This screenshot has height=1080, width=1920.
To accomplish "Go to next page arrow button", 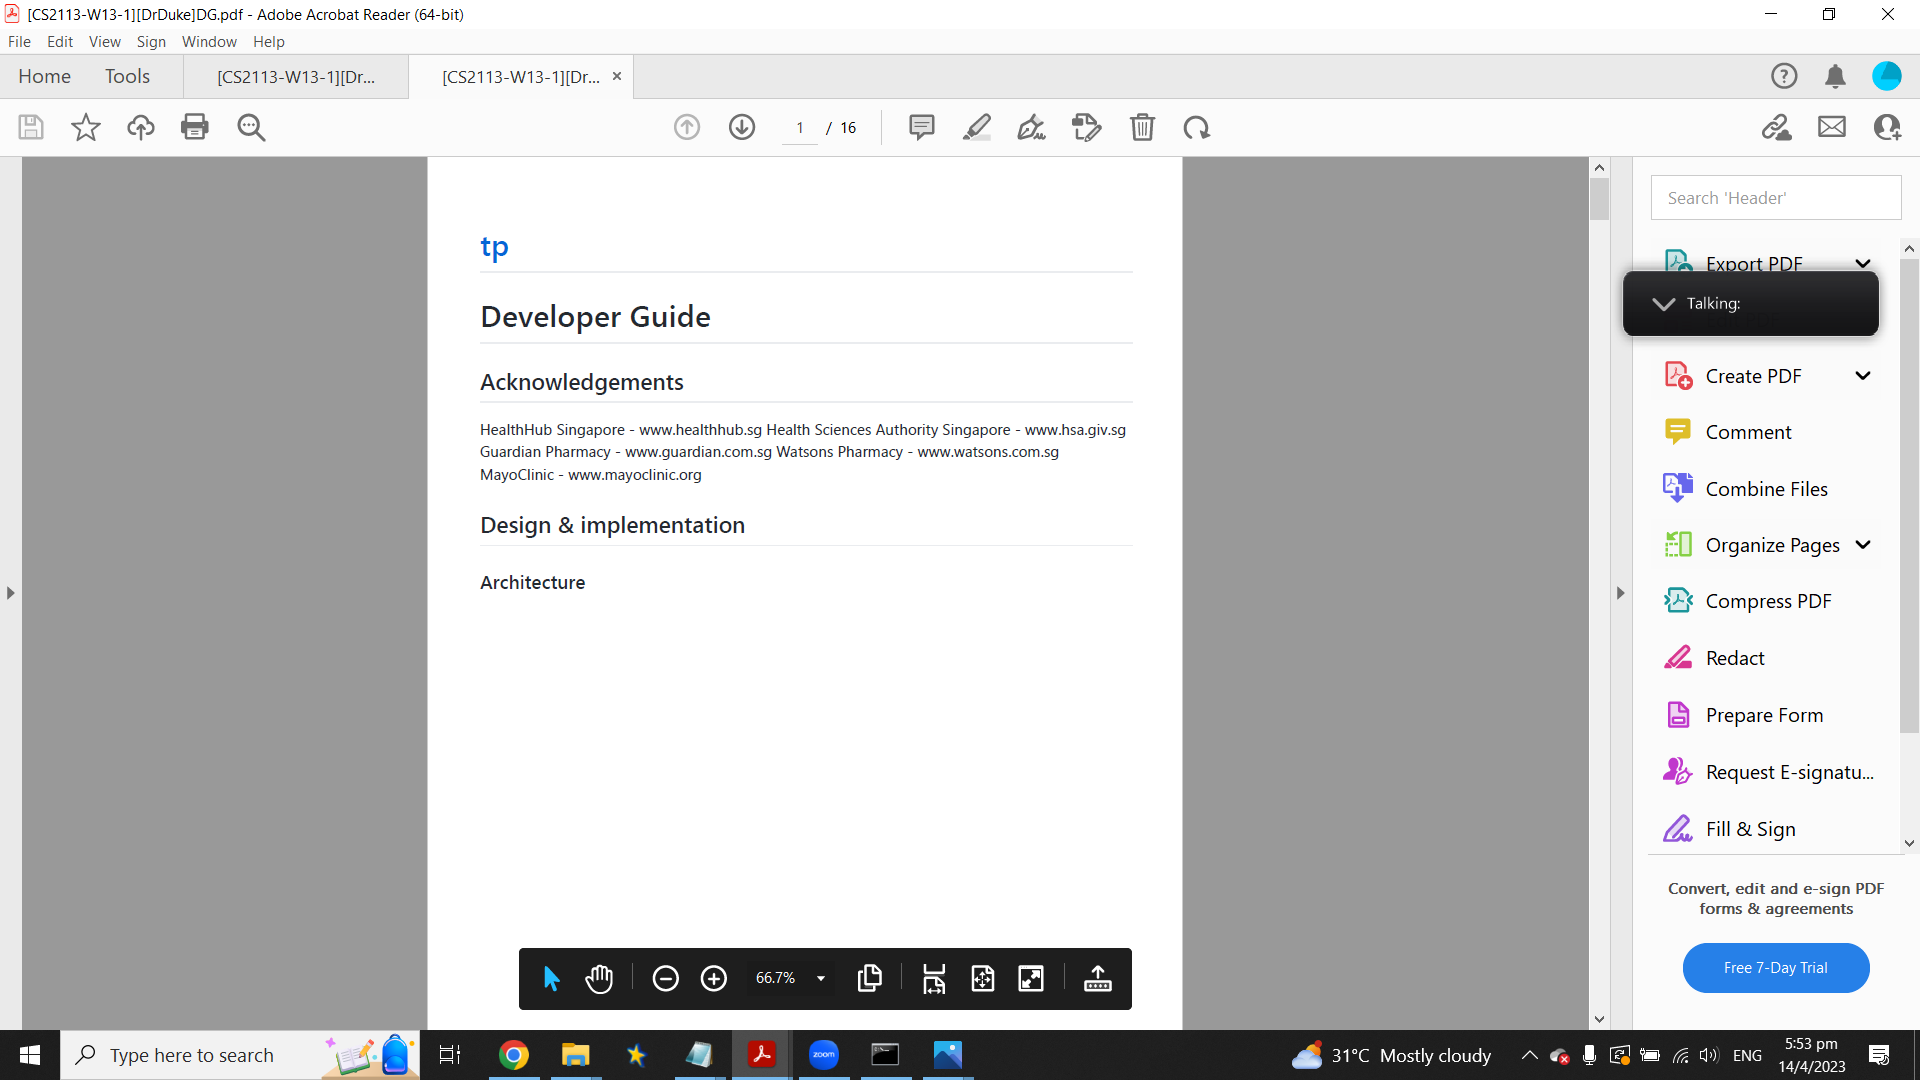I will 742,127.
